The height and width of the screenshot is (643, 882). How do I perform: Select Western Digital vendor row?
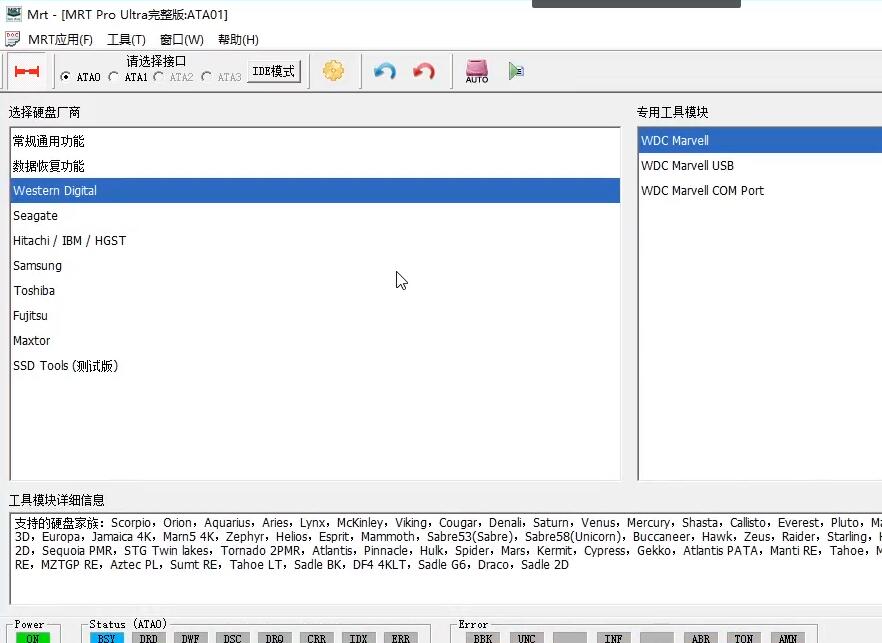(315, 191)
